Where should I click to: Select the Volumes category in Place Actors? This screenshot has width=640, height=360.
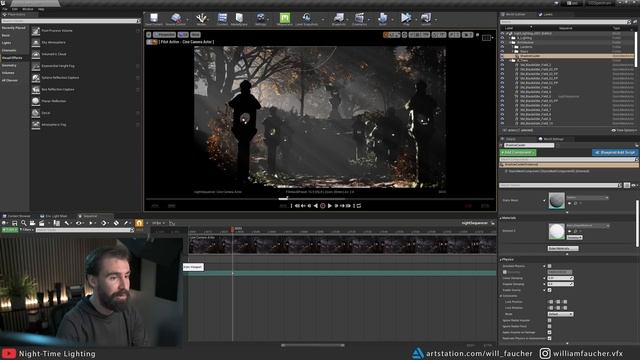click(8, 73)
